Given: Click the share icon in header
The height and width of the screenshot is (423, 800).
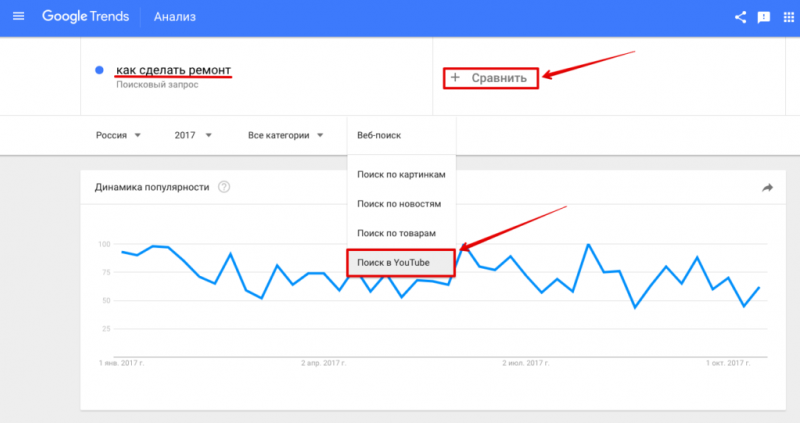Looking at the screenshot, I should [x=740, y=17].
